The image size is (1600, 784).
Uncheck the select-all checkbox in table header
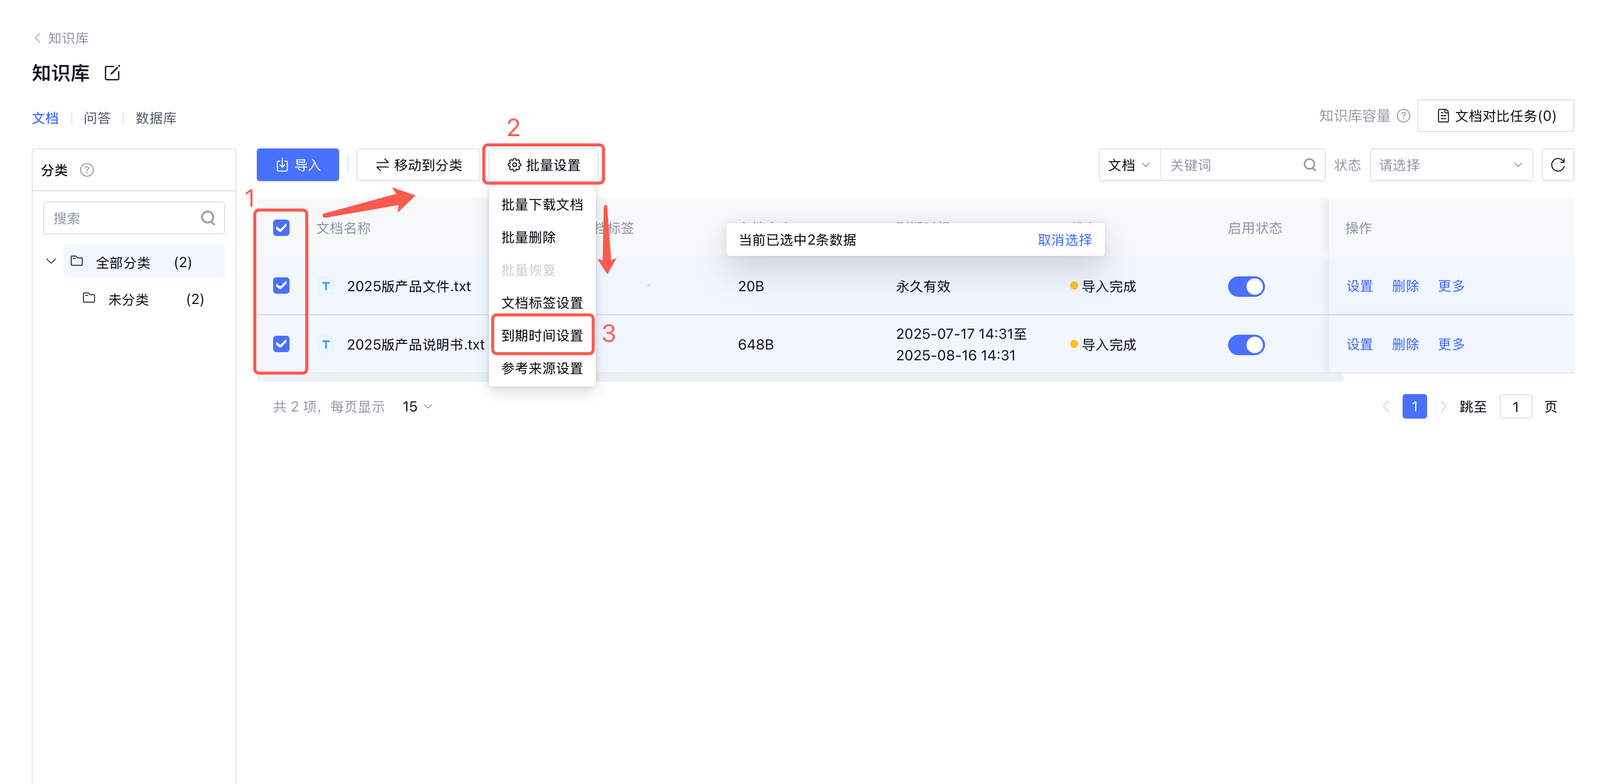281,228
